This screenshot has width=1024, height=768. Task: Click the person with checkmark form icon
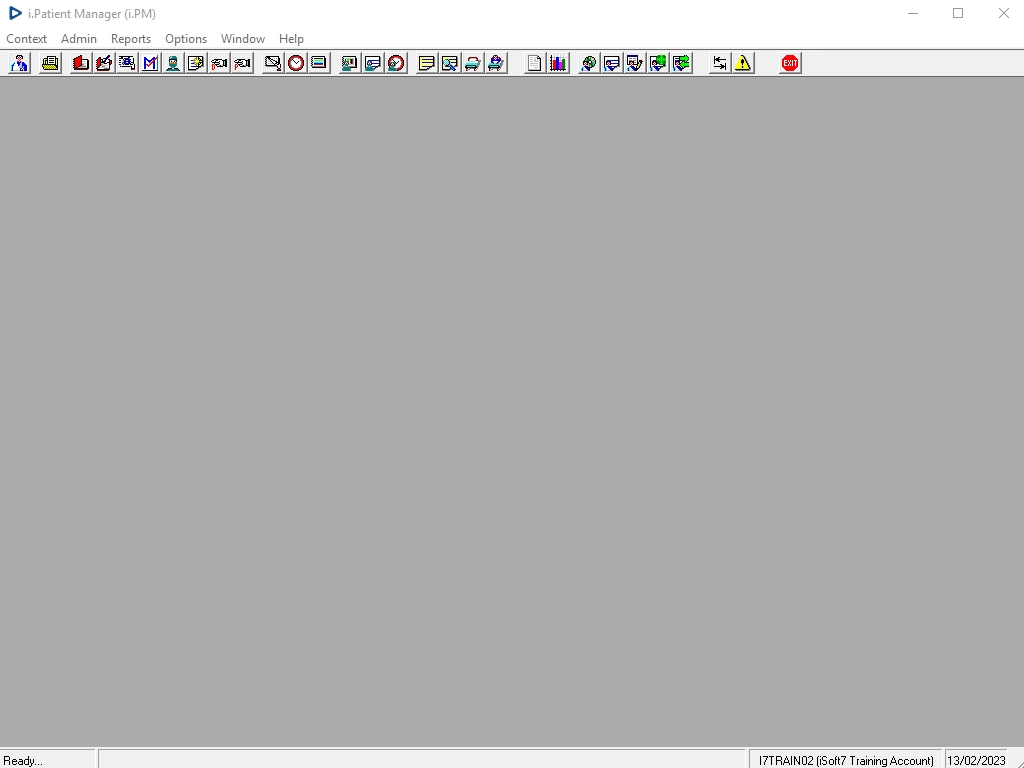(x=635, y=63)
